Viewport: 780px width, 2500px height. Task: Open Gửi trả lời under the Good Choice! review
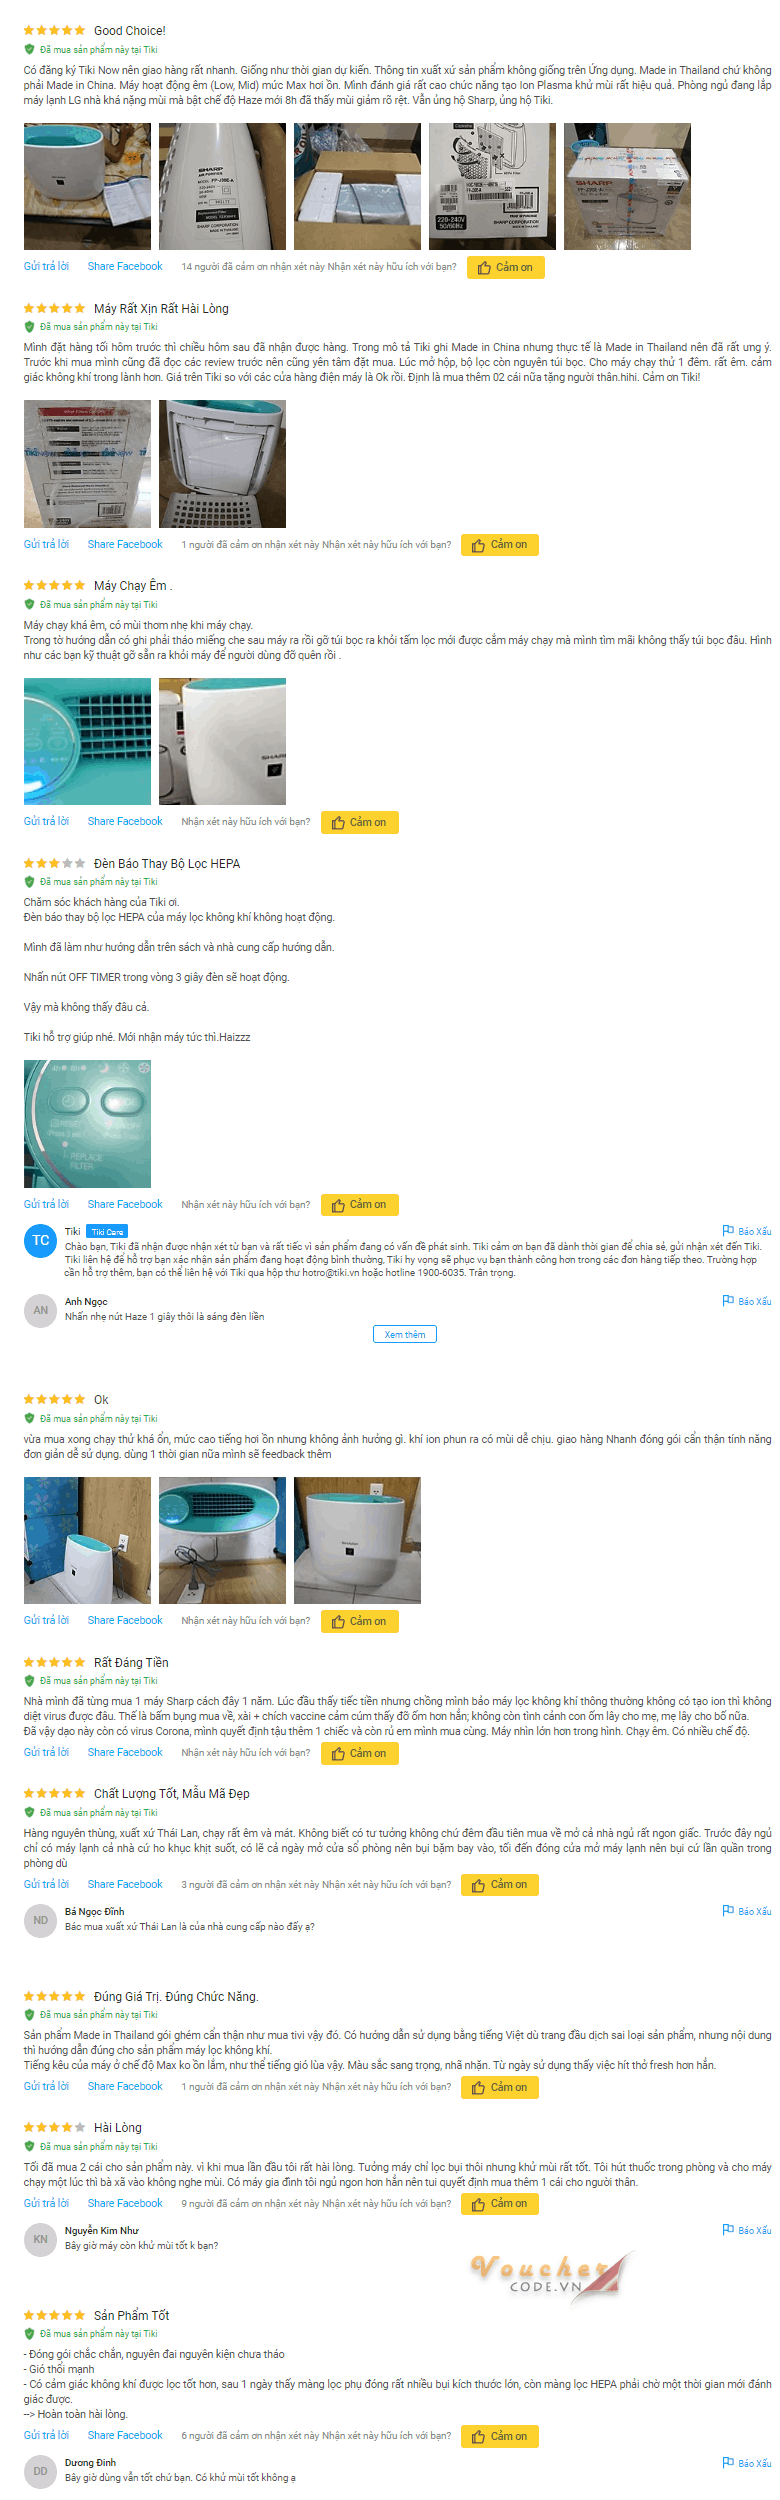pos(46,266)
